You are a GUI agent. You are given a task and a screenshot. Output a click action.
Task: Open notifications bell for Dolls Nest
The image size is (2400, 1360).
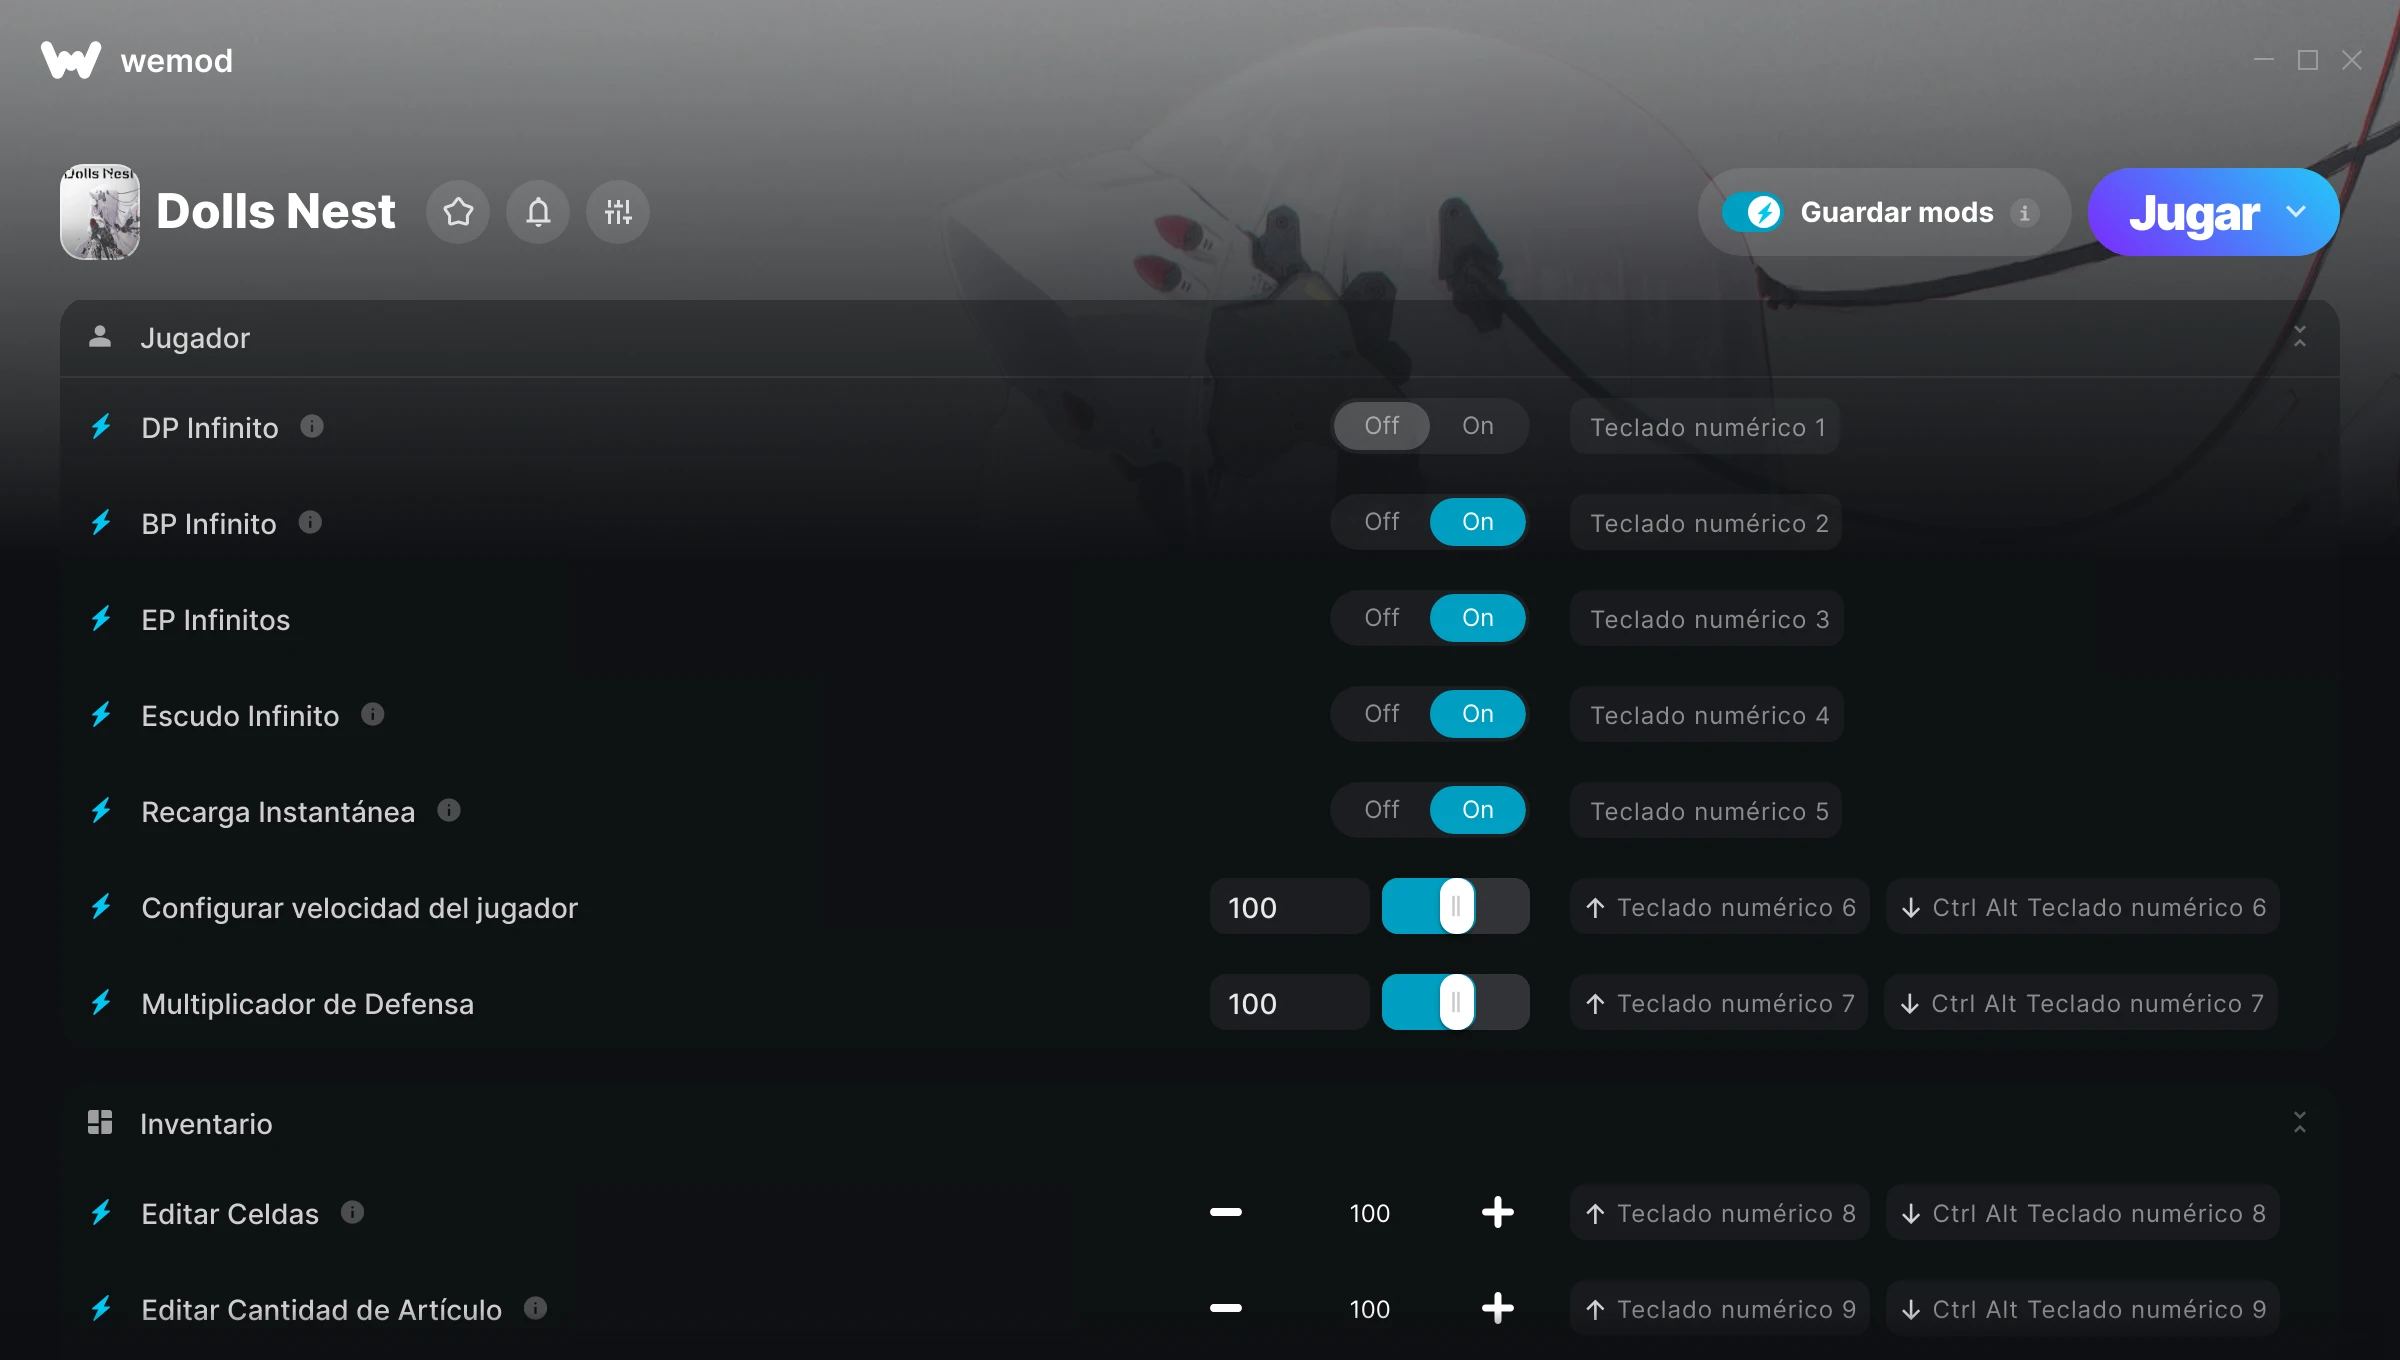[538, 212]
